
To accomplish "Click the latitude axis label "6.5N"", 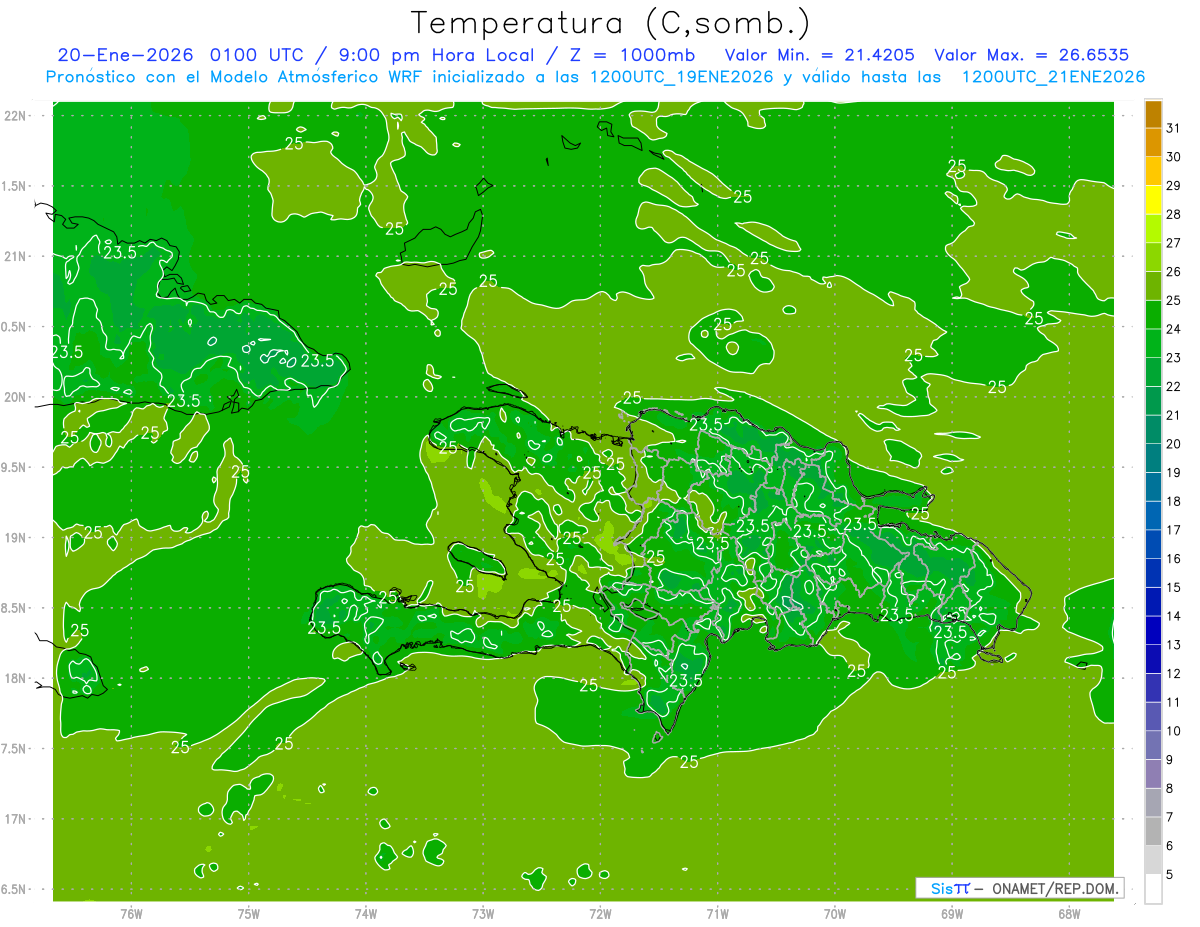I will tap(15, 889).
